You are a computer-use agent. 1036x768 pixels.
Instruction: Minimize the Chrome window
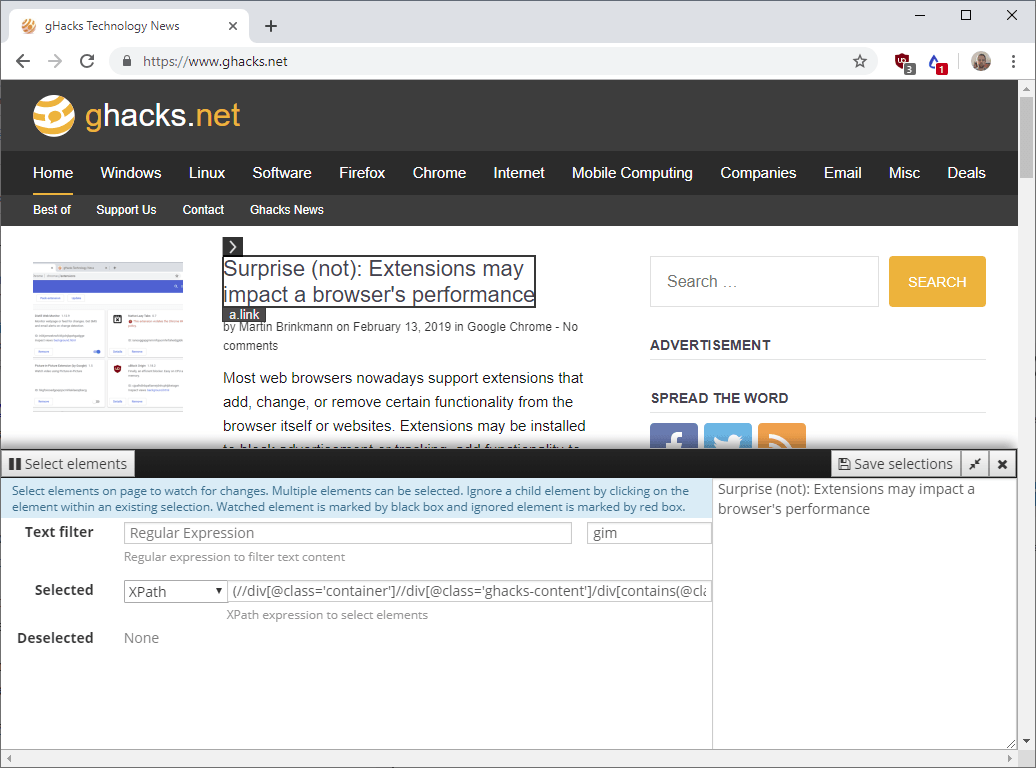click(x=920, y=15)
